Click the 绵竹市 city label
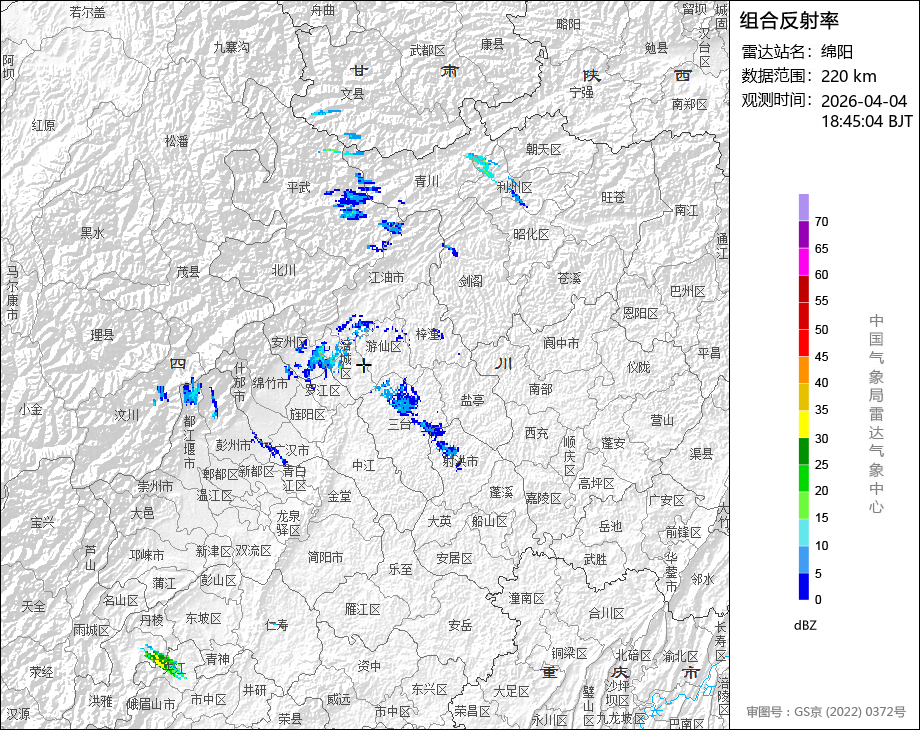This screenshot has height=730, width=920. (270, 383)
